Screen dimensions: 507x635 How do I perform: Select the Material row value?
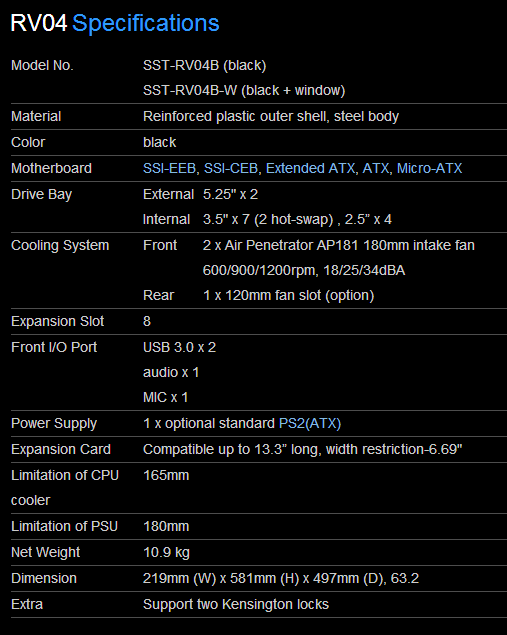click(271, 116)
